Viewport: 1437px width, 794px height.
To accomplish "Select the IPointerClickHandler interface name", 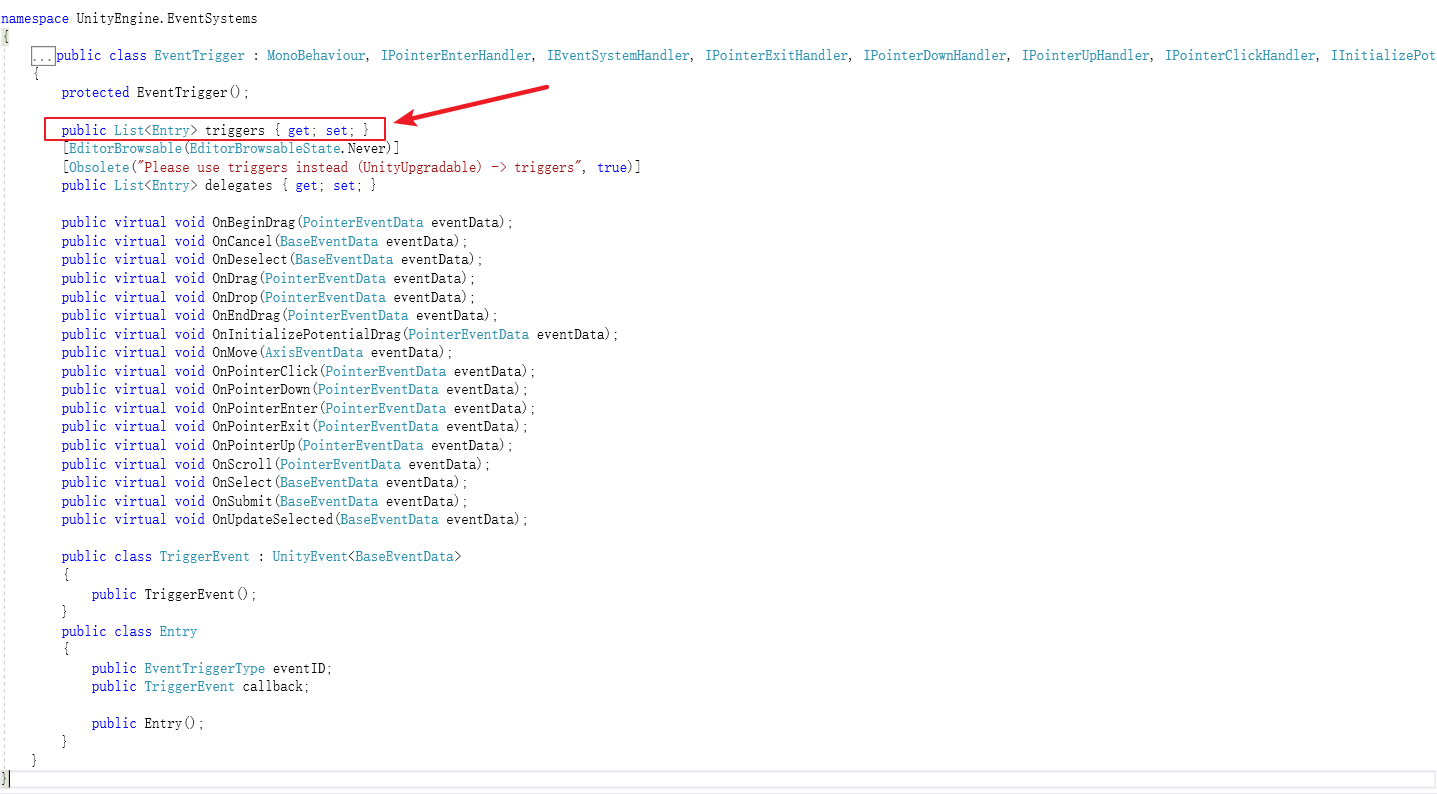I will pyautogui.click(x=1240, y=56).
